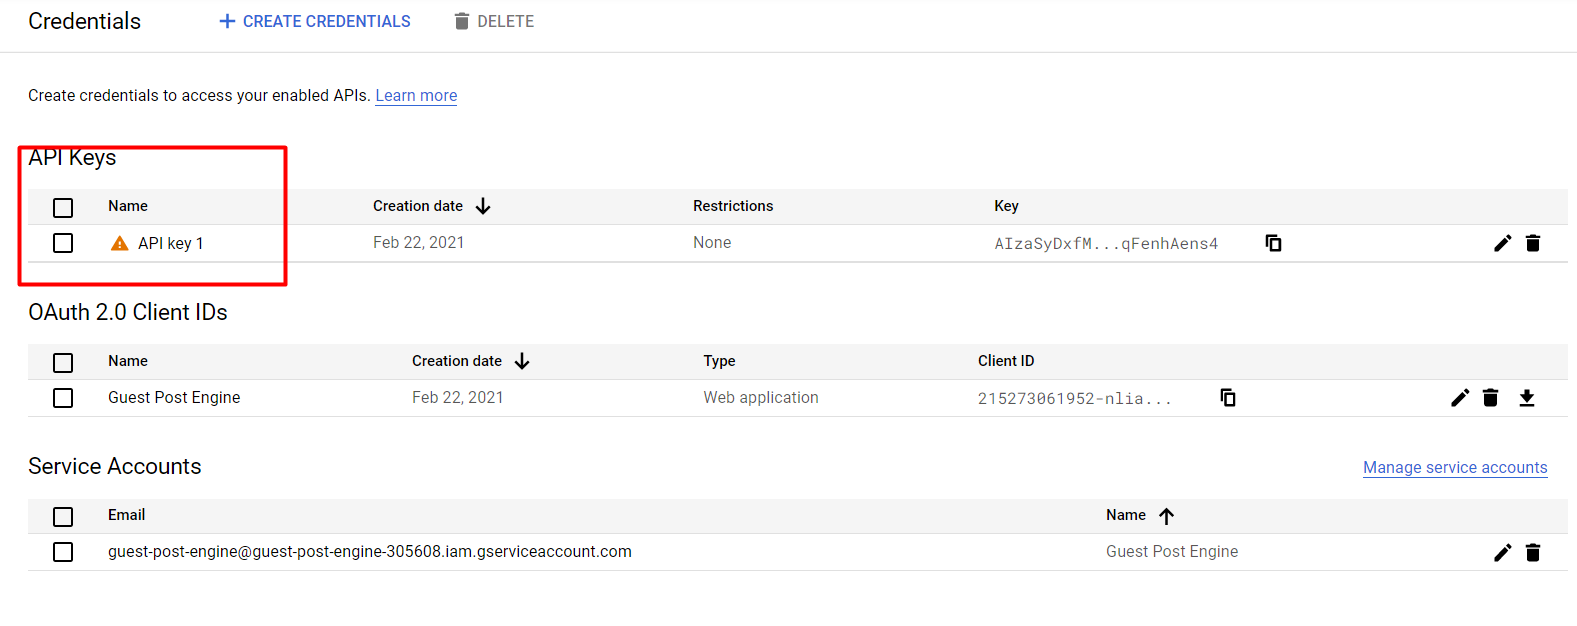The image size is (1577, 626).
Task: Select the API key 1 checkbox
Action: 63,243
